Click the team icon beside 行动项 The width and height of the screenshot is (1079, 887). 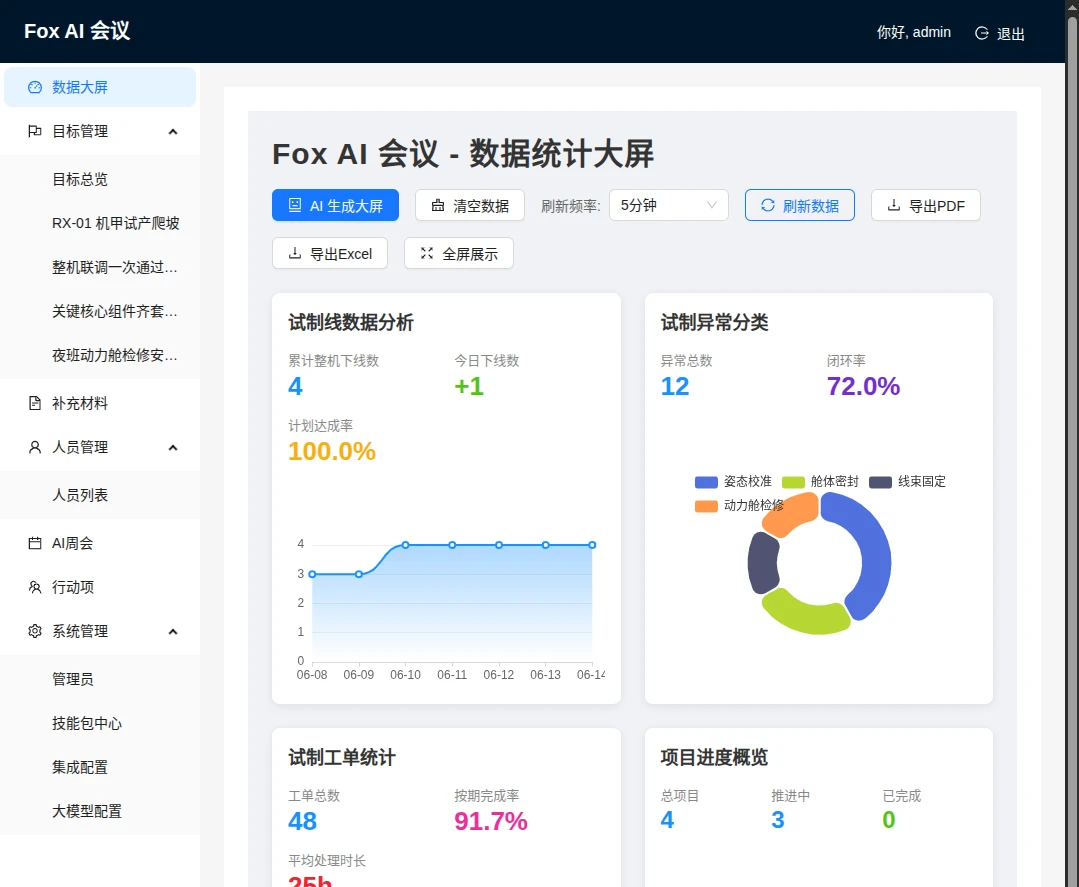[x=34, y=588]
